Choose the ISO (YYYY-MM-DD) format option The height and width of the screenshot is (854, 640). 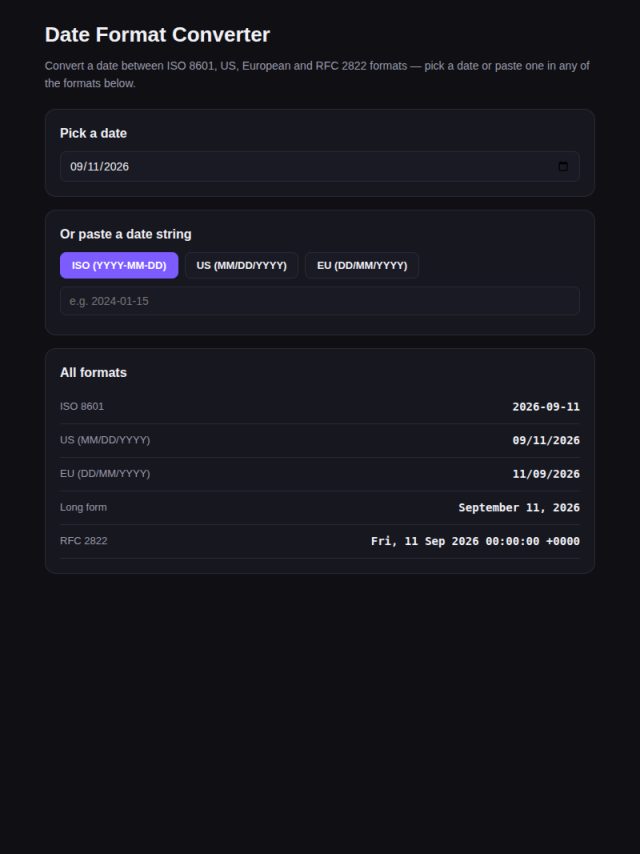[119, 265]
